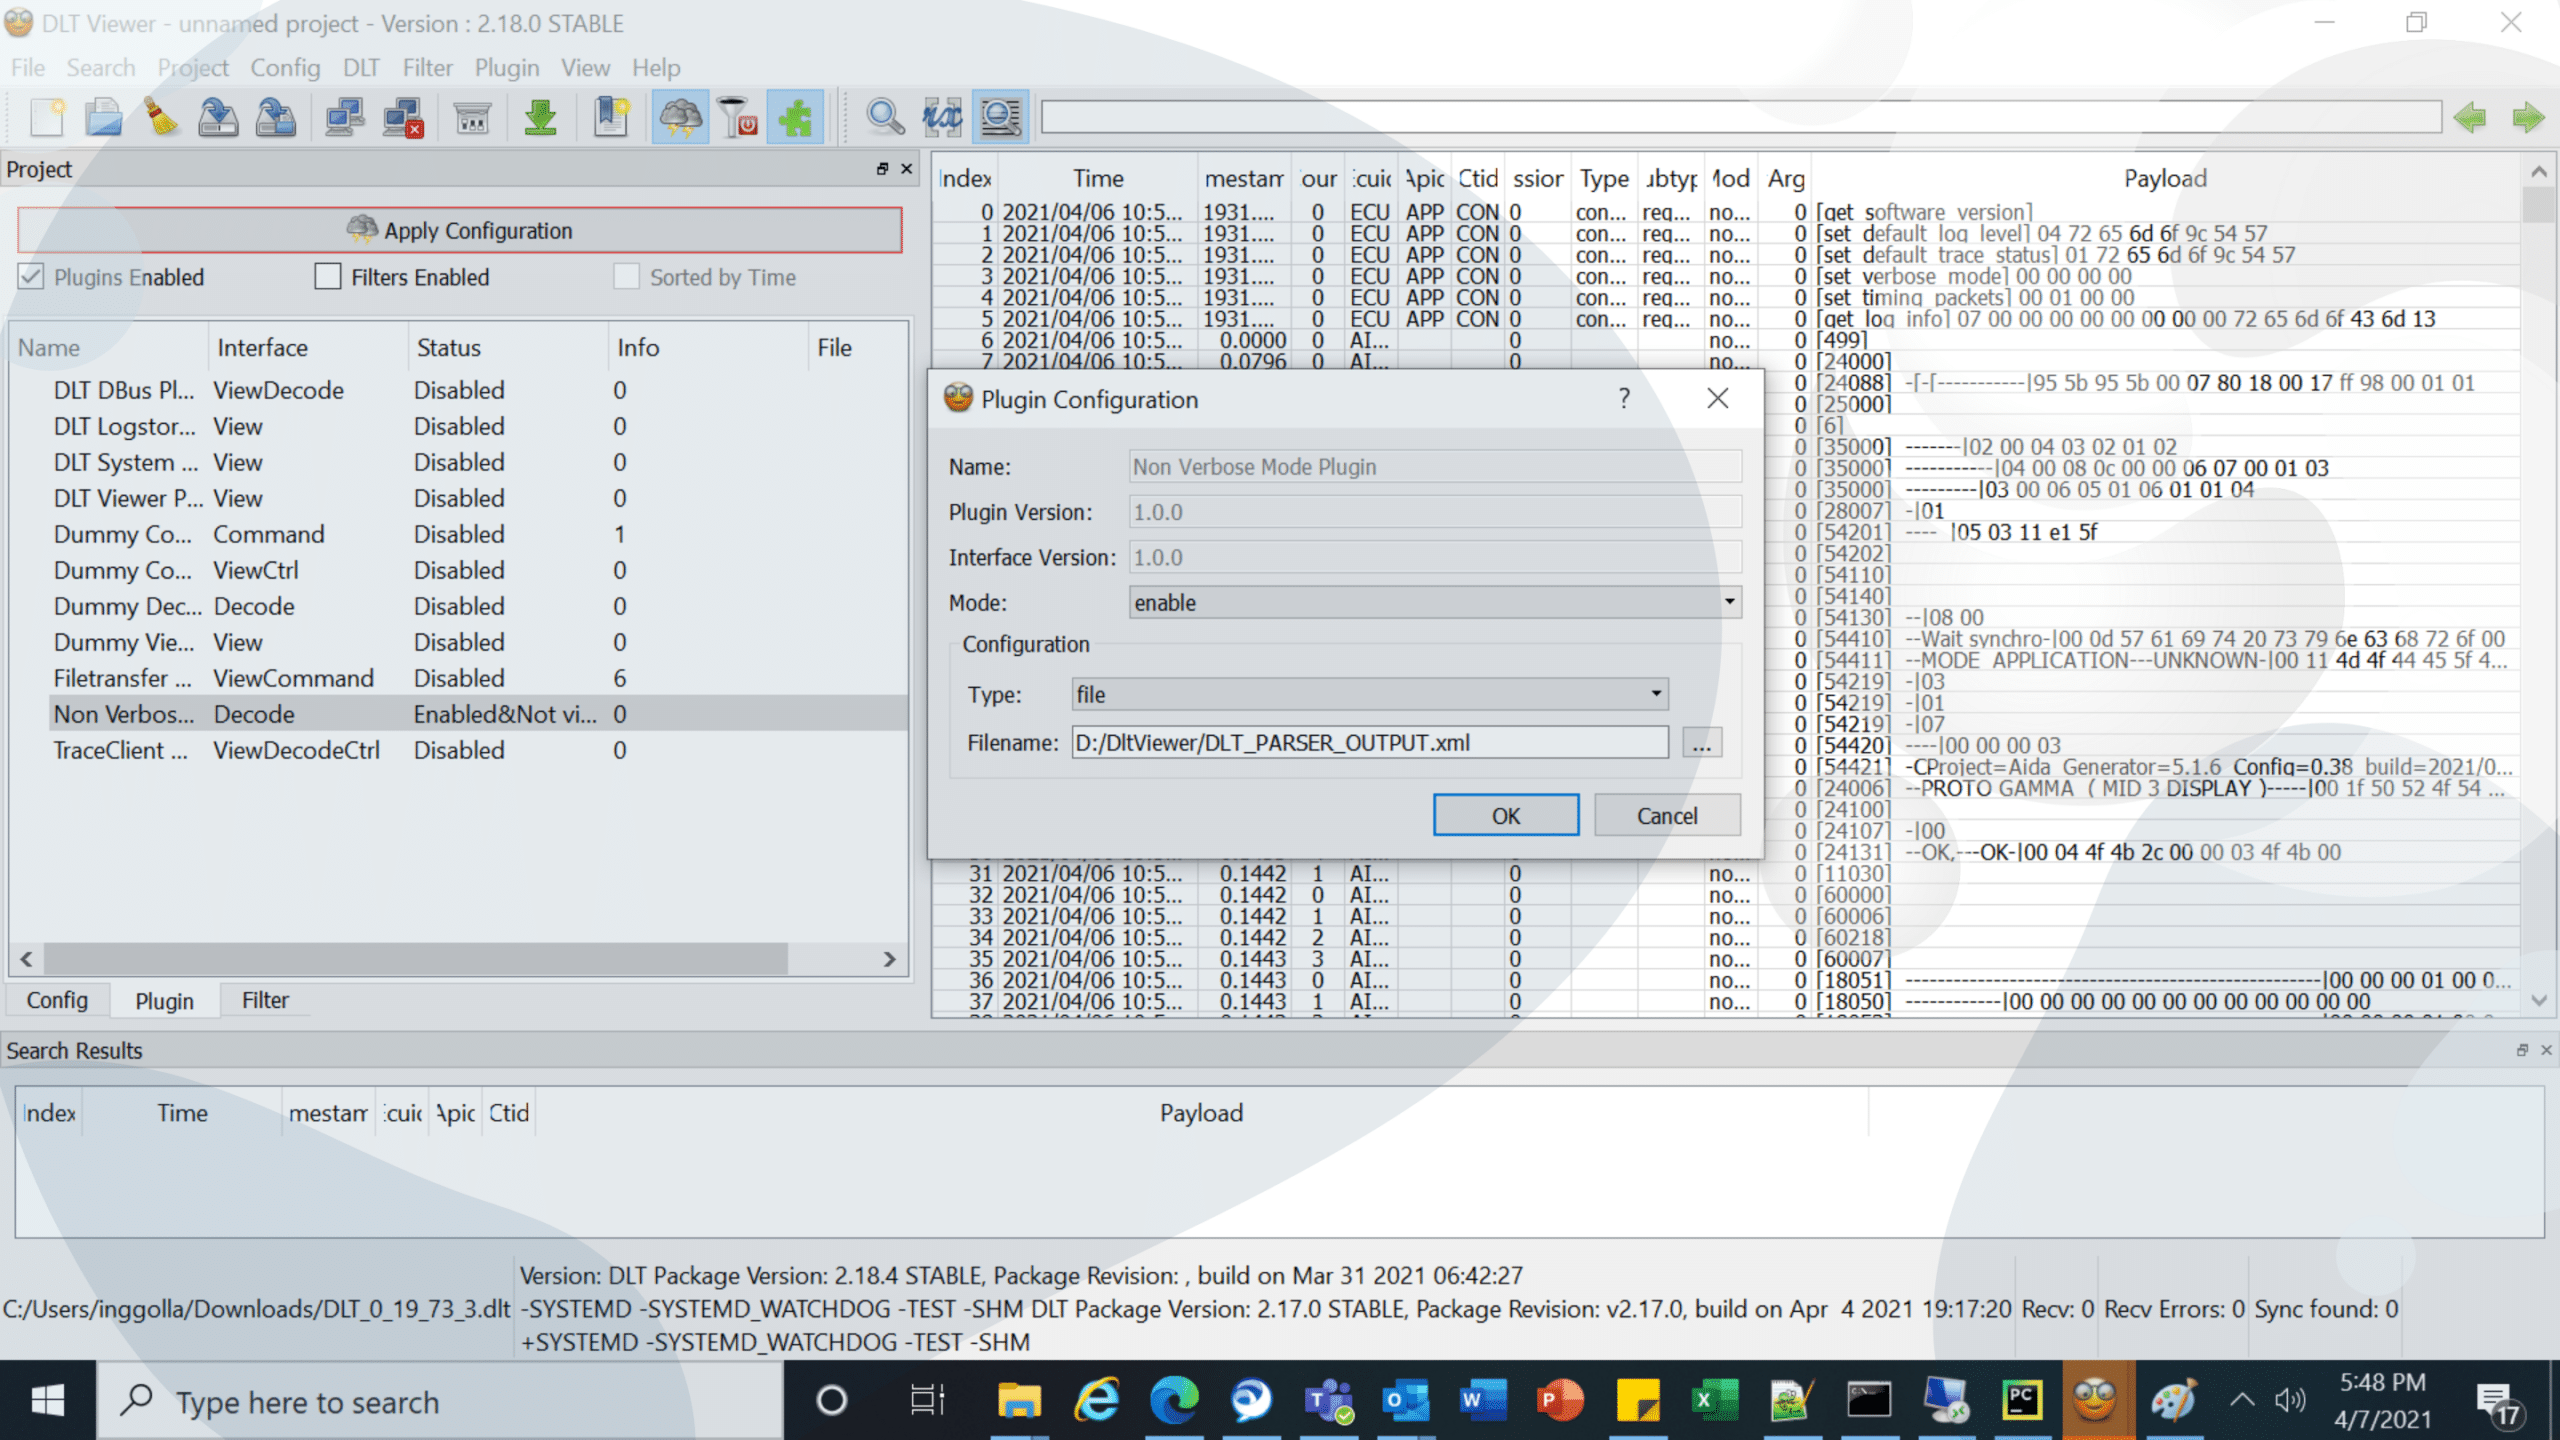This screenshot has width=2560, height=1440.
Task: Open the Search menu
Action: 101,68
